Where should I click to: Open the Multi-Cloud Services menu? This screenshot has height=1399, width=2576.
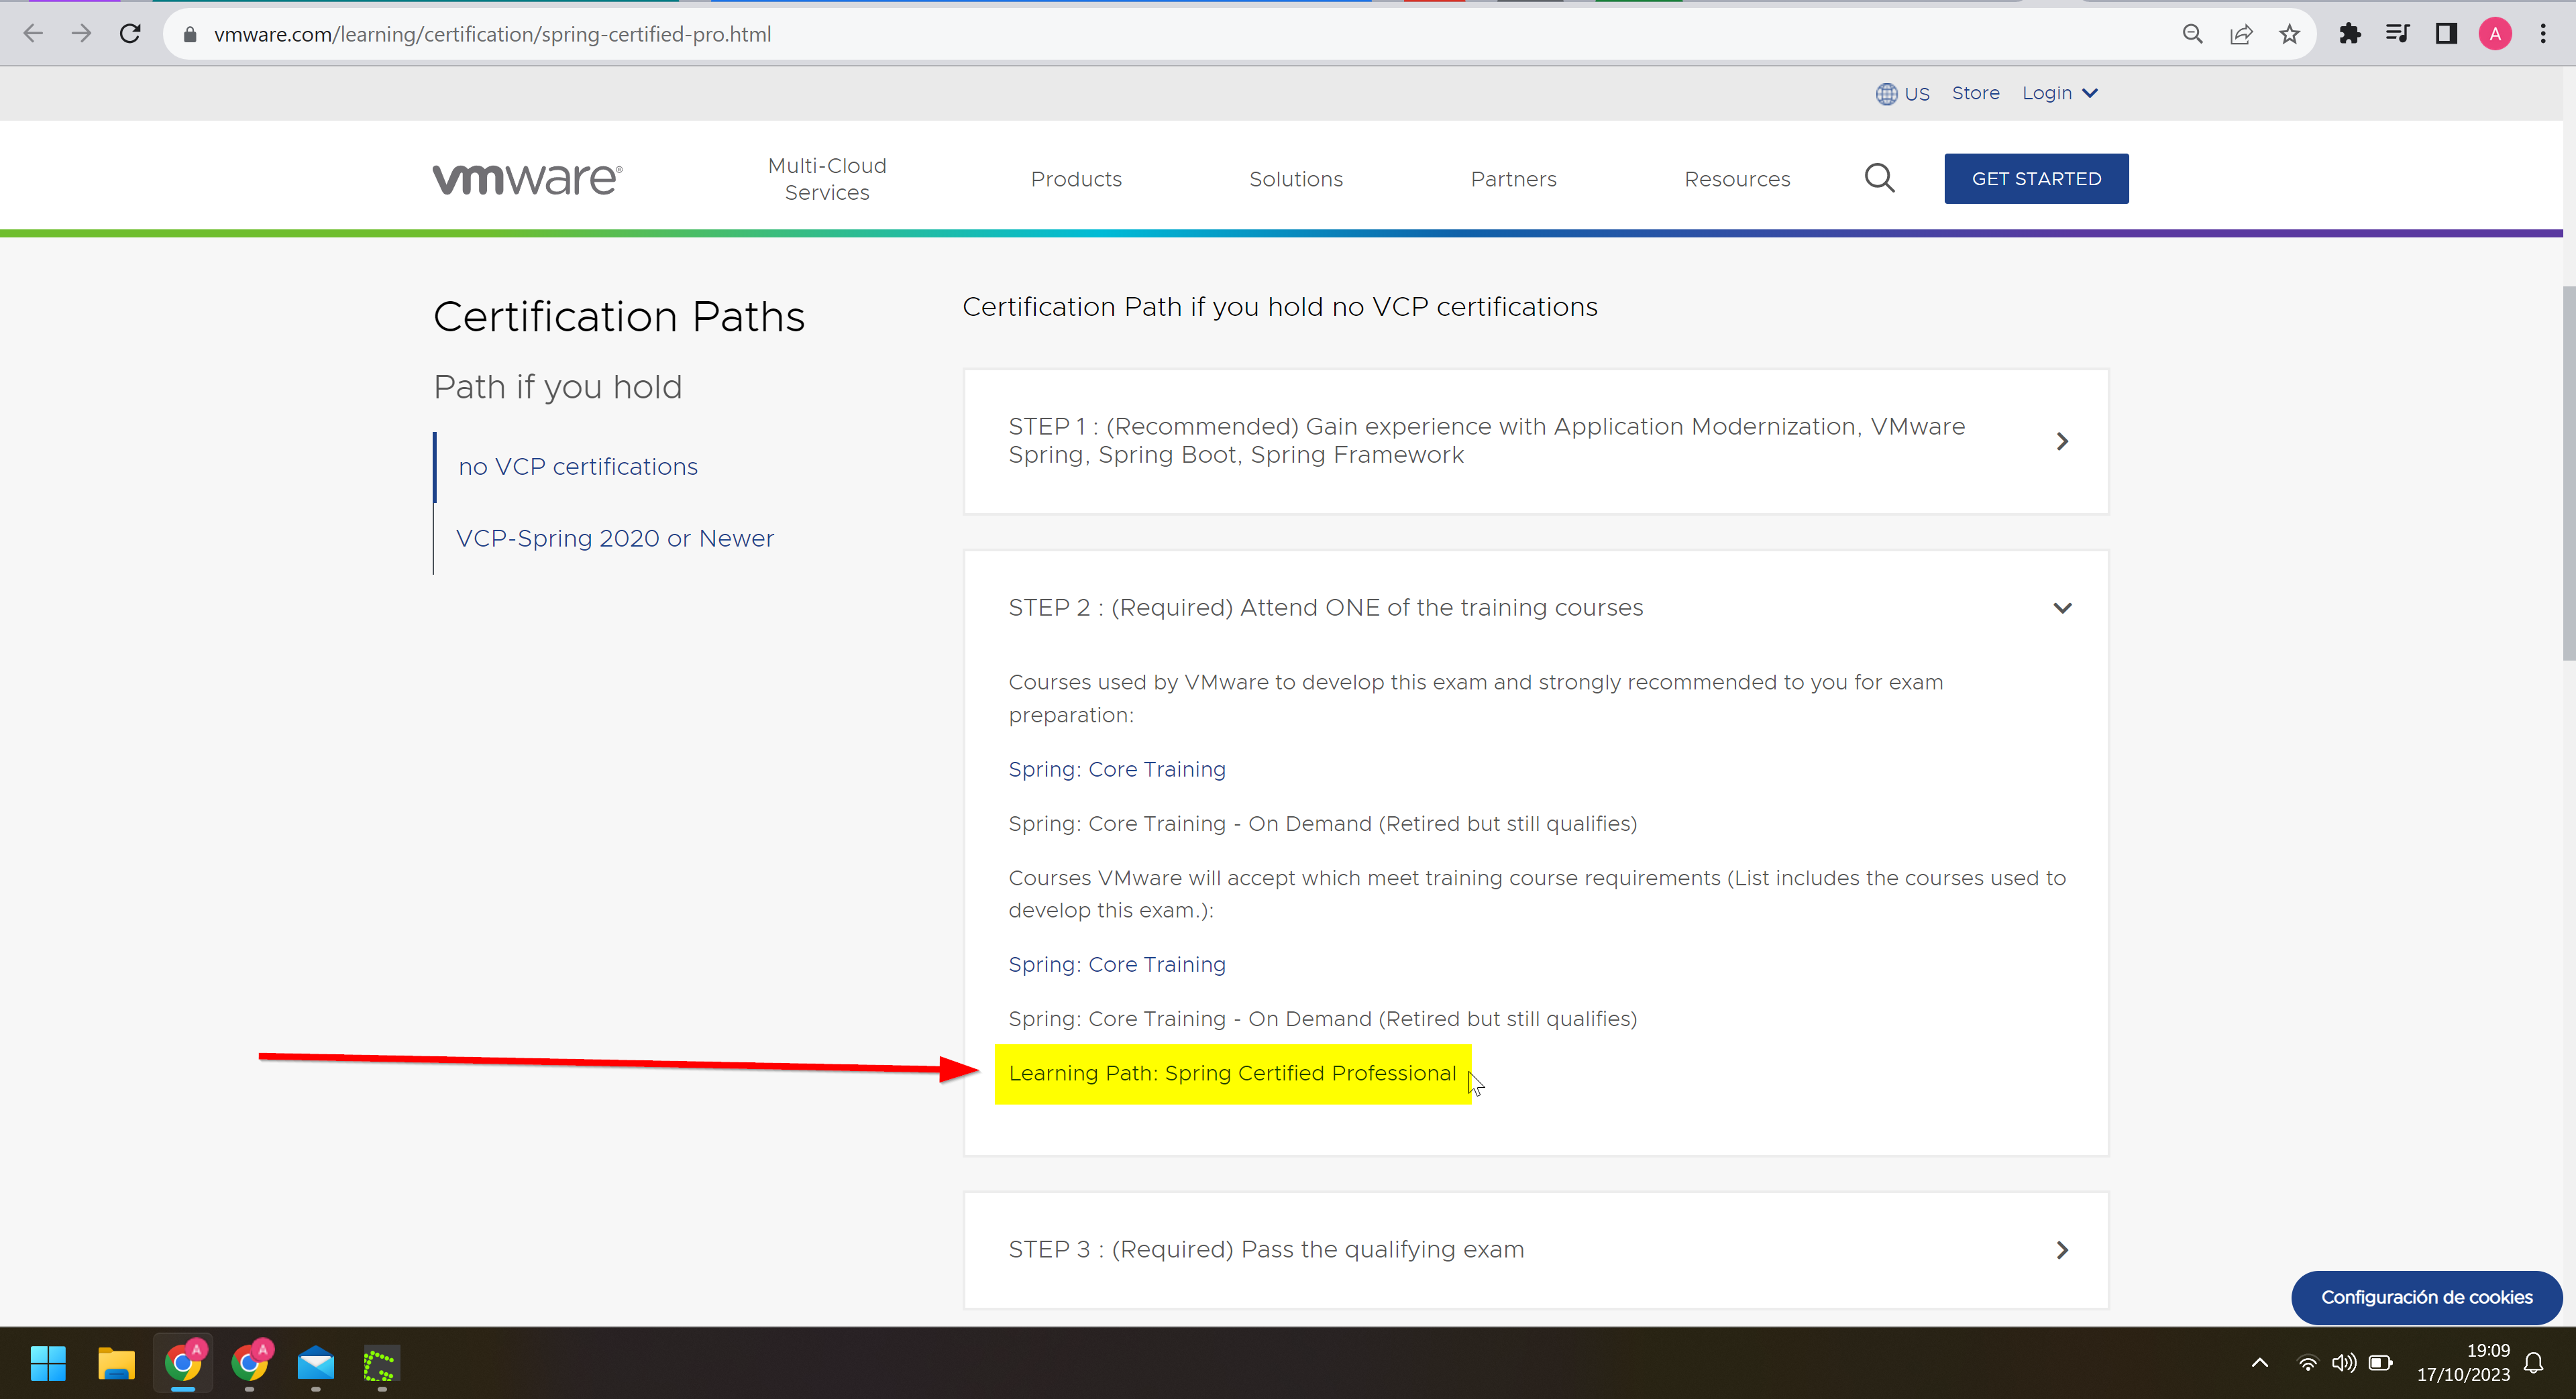(x=827, y=179)
